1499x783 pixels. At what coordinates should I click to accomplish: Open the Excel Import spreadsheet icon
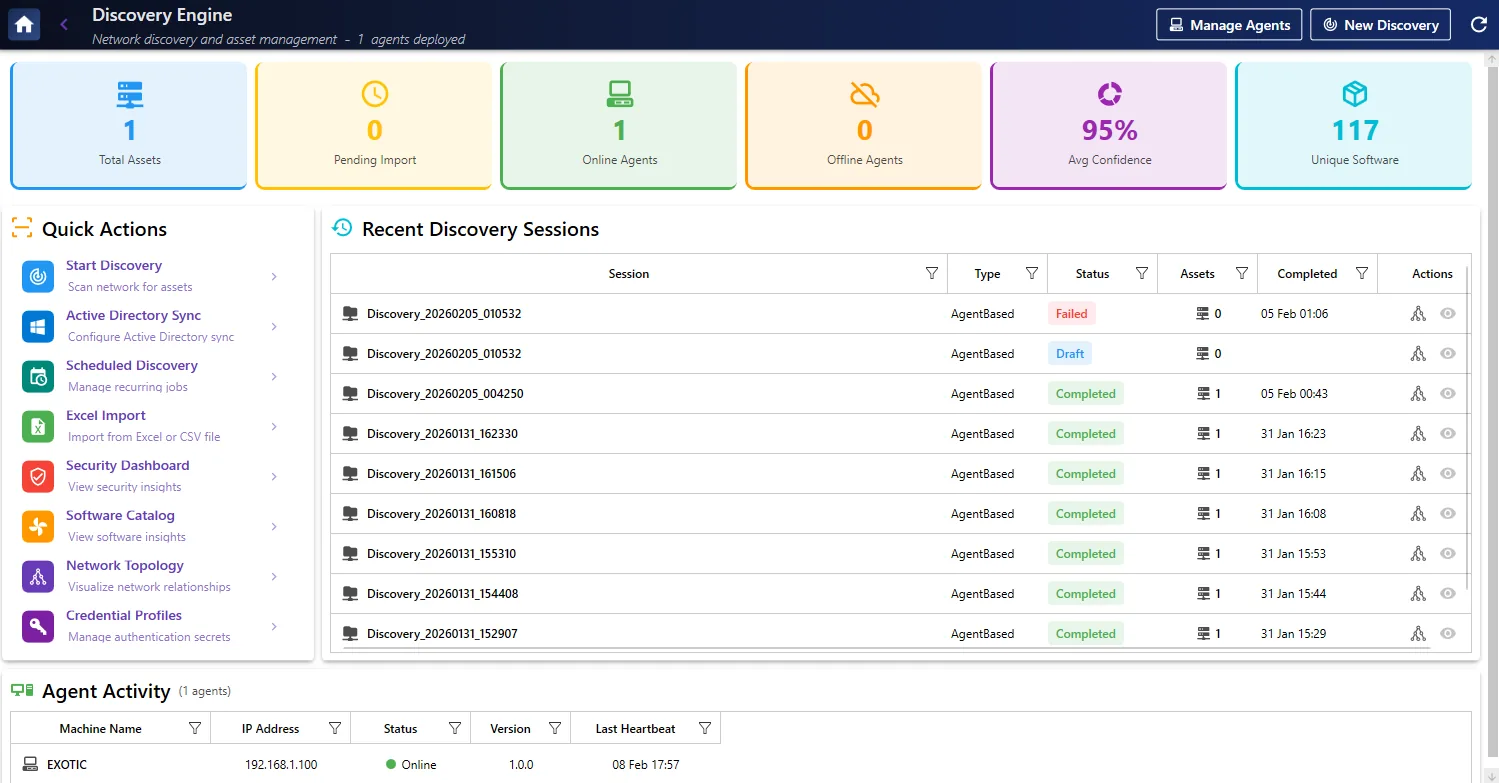[38, 427]
